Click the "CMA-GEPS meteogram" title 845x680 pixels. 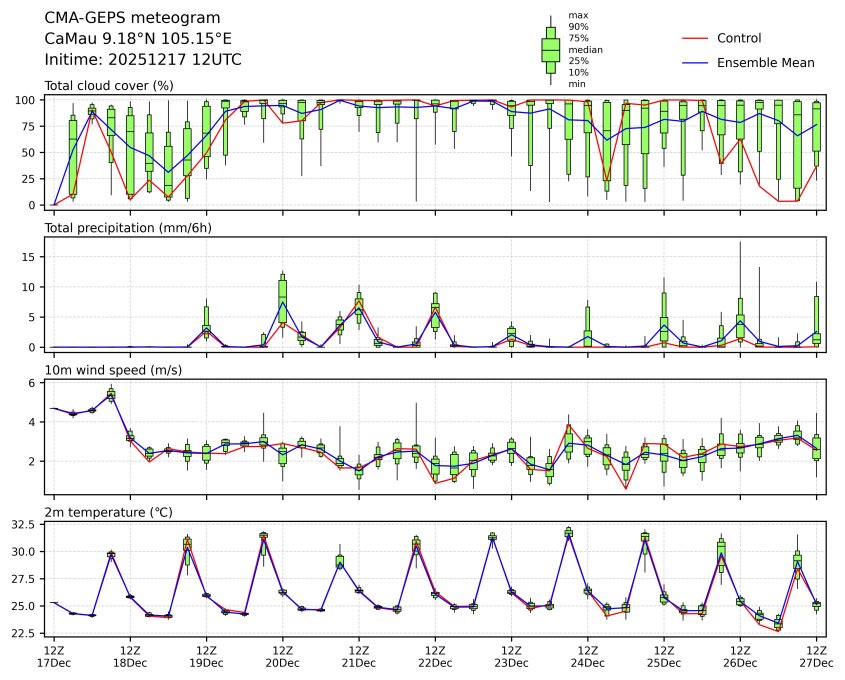click(119, 18)
